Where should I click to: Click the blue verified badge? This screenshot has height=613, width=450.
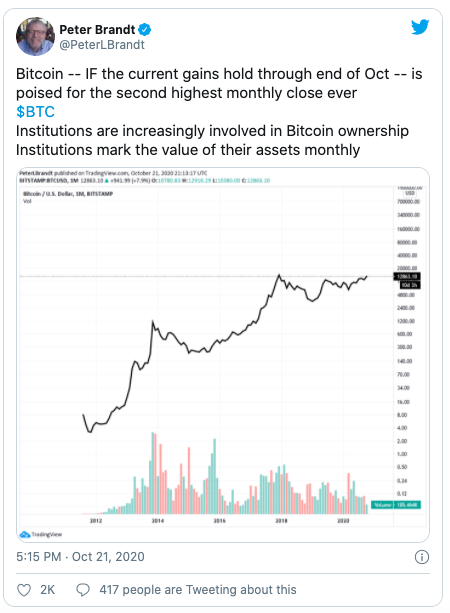coord(145,29)
